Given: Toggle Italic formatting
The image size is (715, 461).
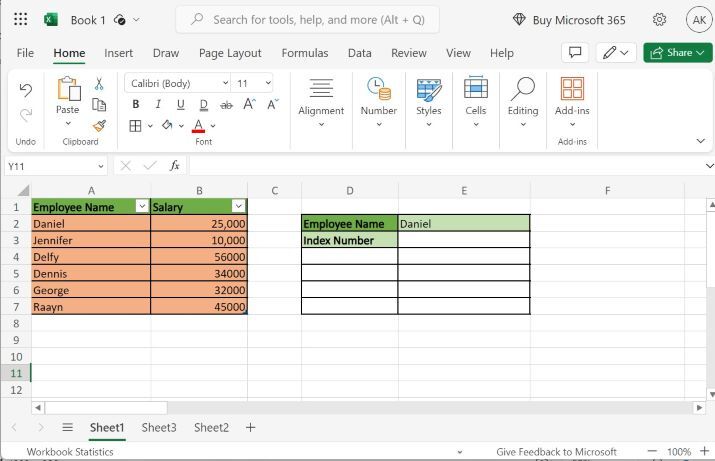Looking at the screenshot, I should point(158,105).
